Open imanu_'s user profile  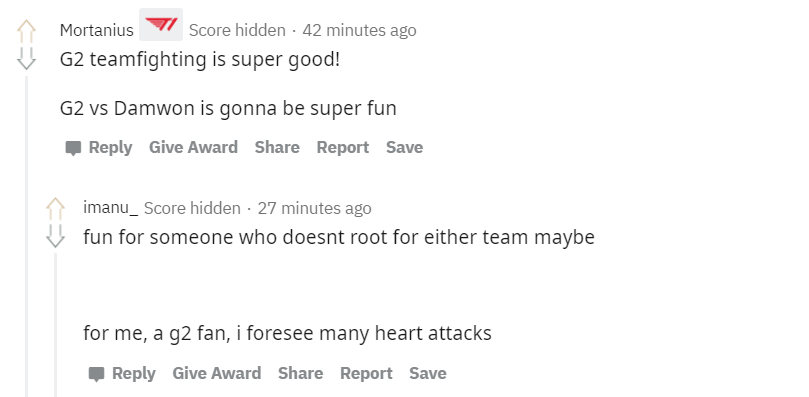tap(110, 208)
